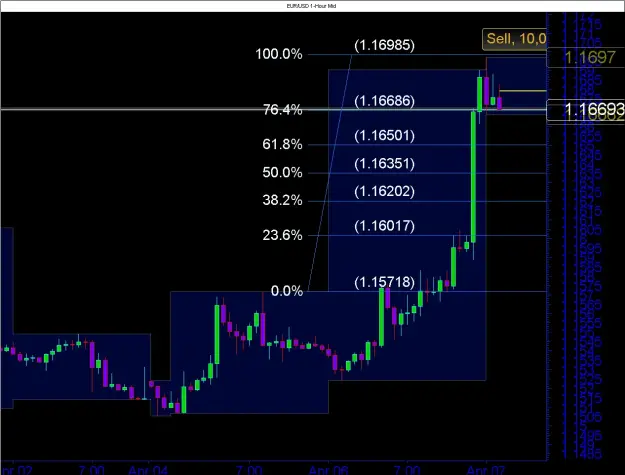The width and height of the screenshot is (625, 475).
Task: Click the (1.16017) price value
Action: [384, 226]
